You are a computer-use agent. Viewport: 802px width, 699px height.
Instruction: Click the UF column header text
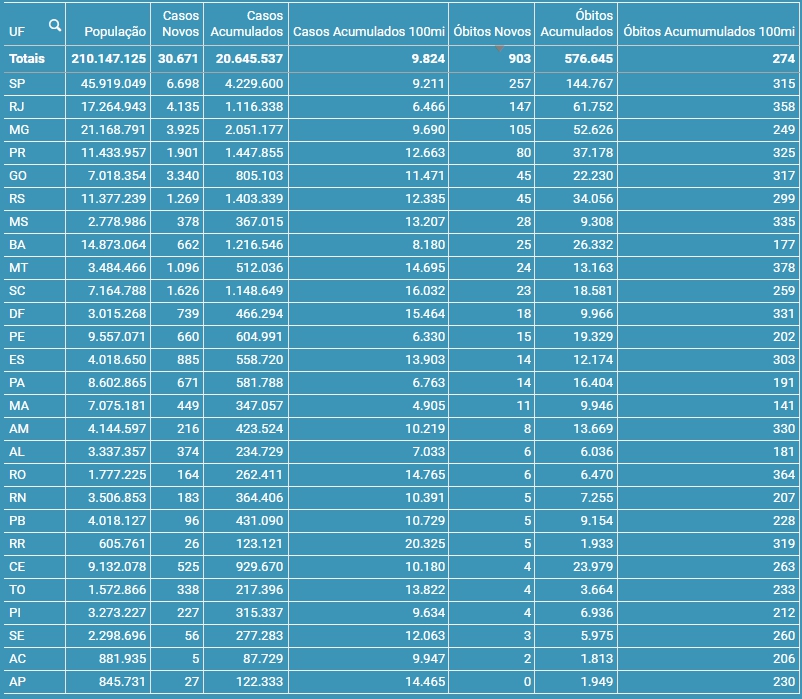pyautogui.click(x=16, y=32)
